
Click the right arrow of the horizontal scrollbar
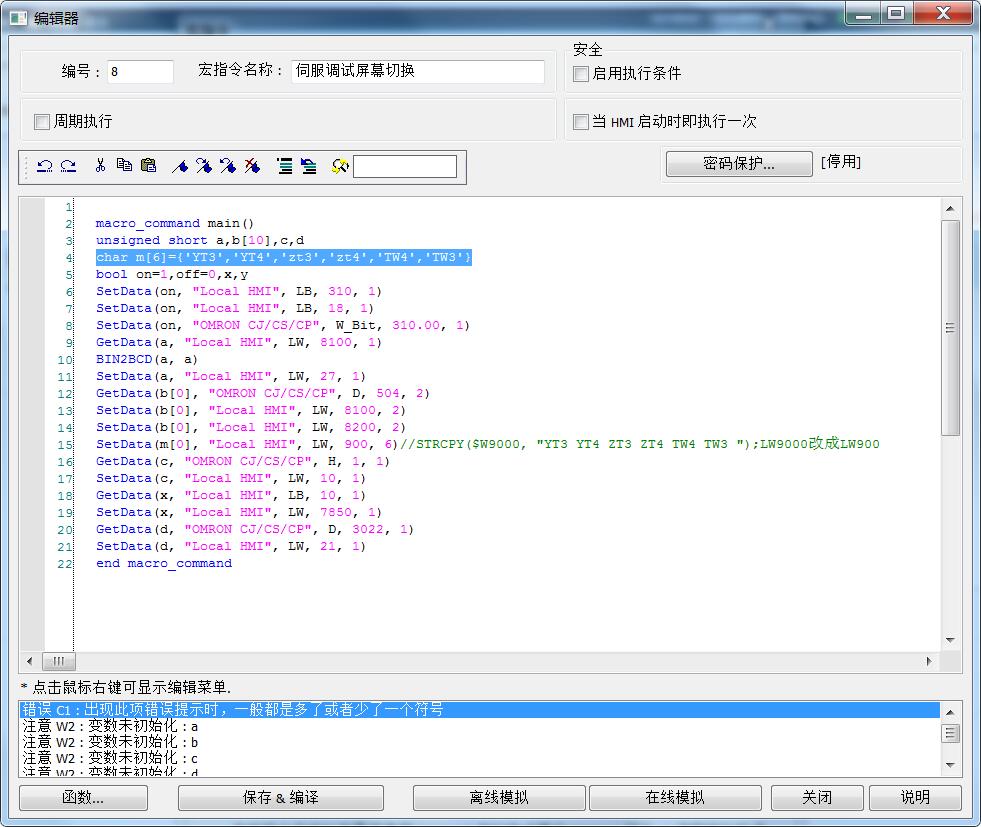929,661
